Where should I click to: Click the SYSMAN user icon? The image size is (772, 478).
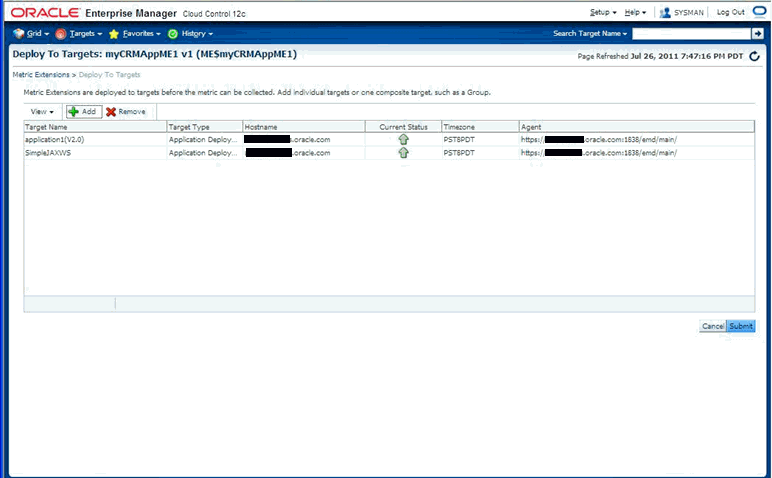point(665,12)
